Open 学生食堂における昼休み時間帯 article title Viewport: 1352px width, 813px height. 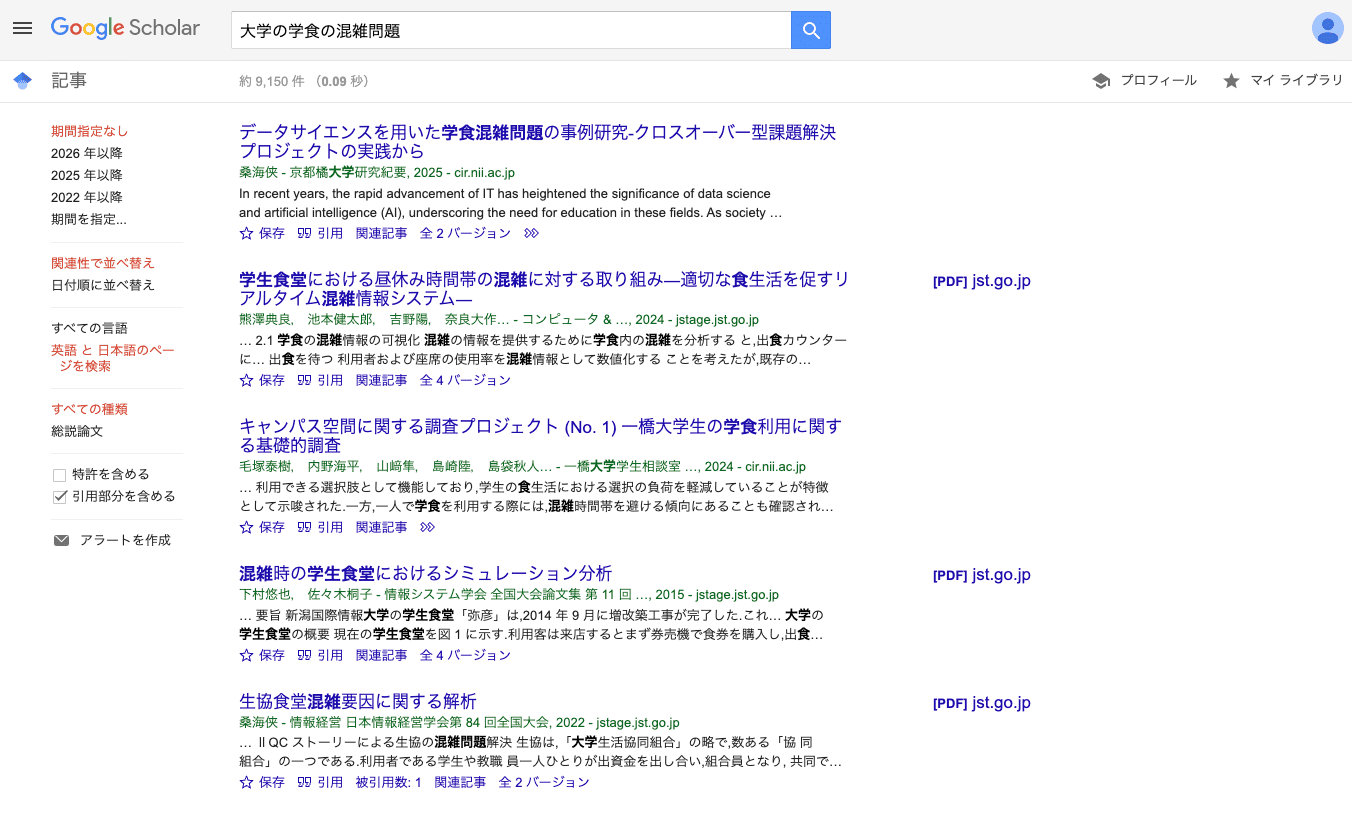point(544,289)
